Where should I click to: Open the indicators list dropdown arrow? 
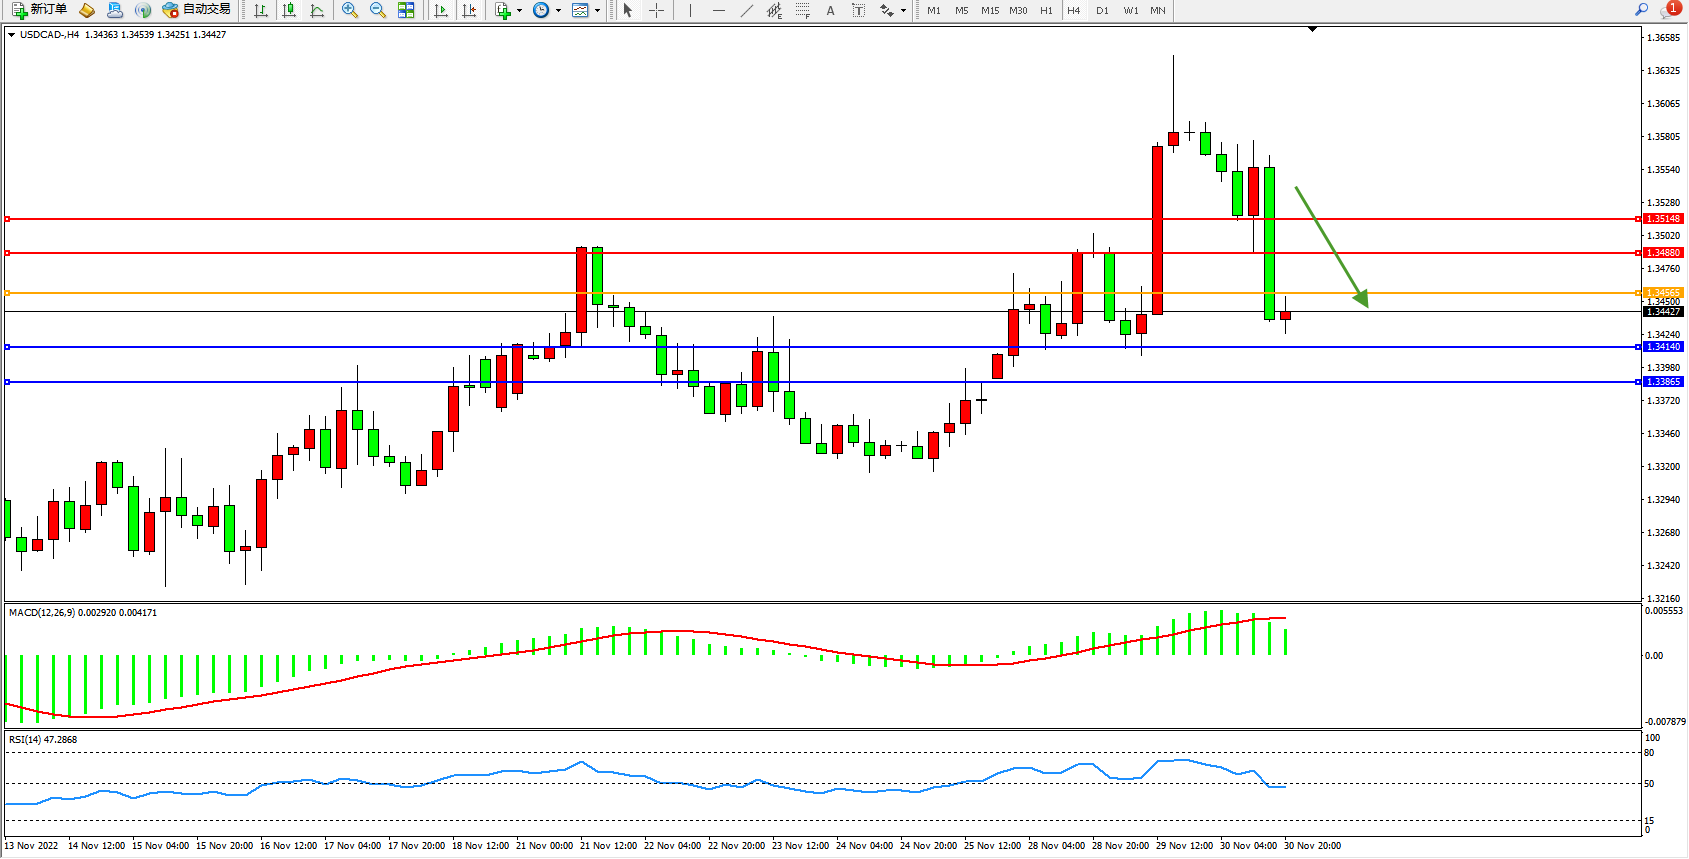tap(519, 11)
